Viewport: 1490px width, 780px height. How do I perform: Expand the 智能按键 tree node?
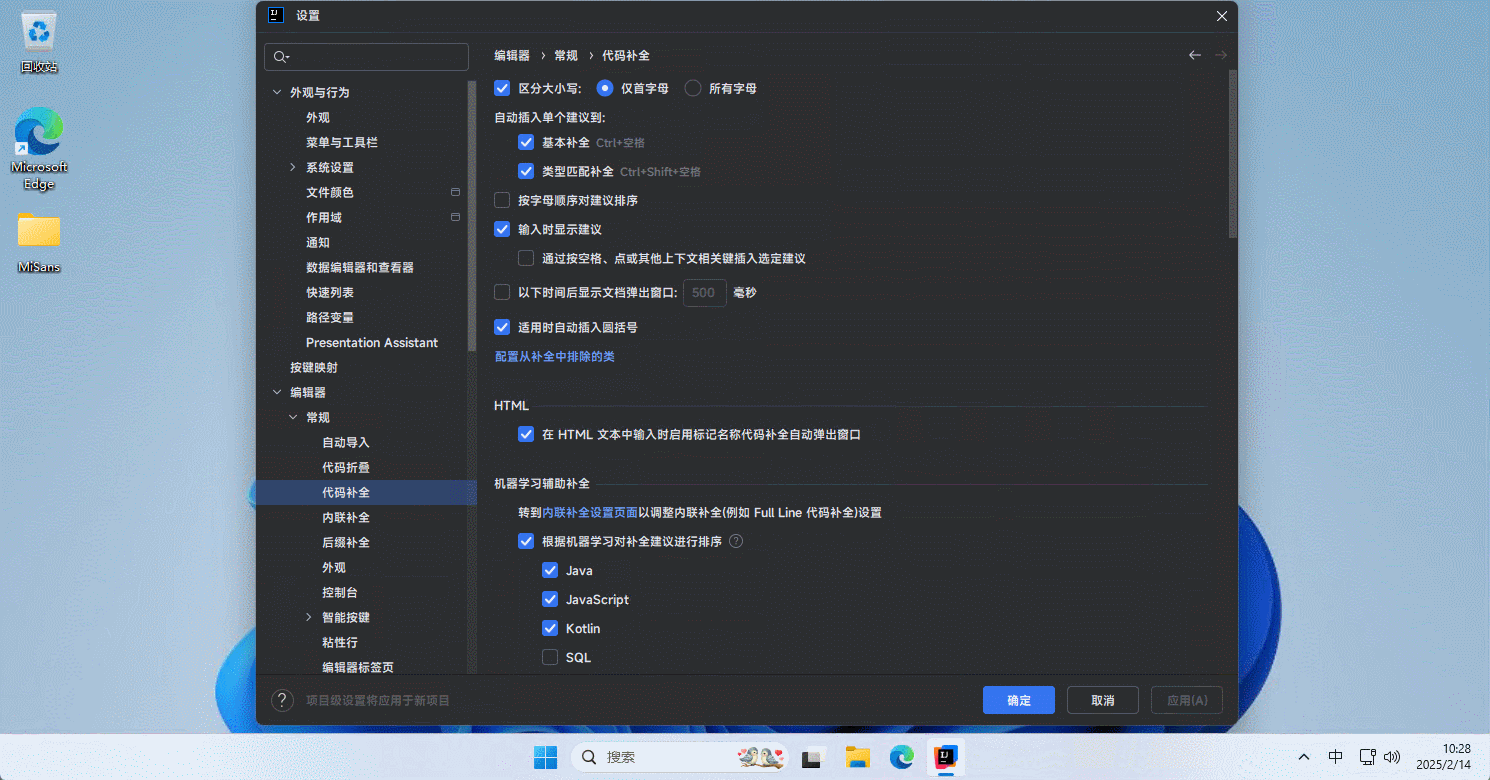(309, 618)
